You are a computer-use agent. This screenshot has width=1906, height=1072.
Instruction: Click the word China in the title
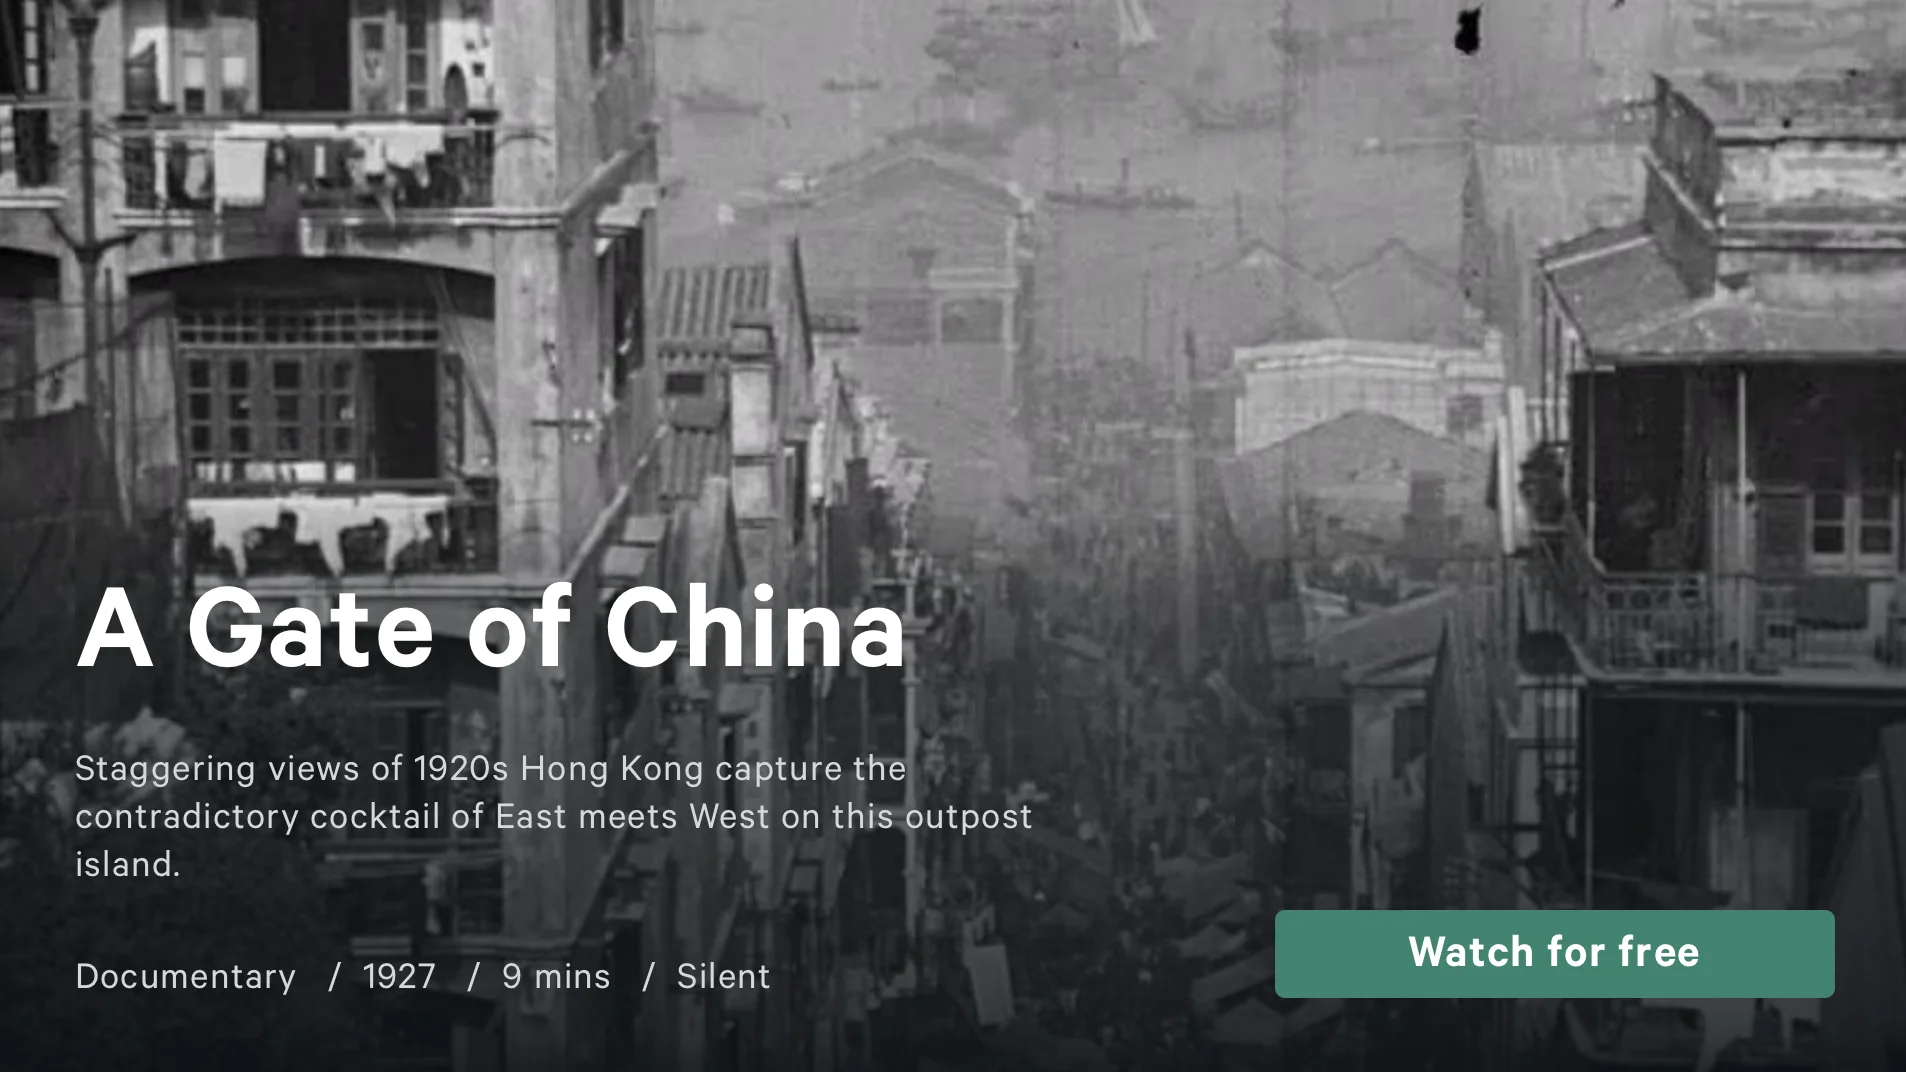(755, 629)
